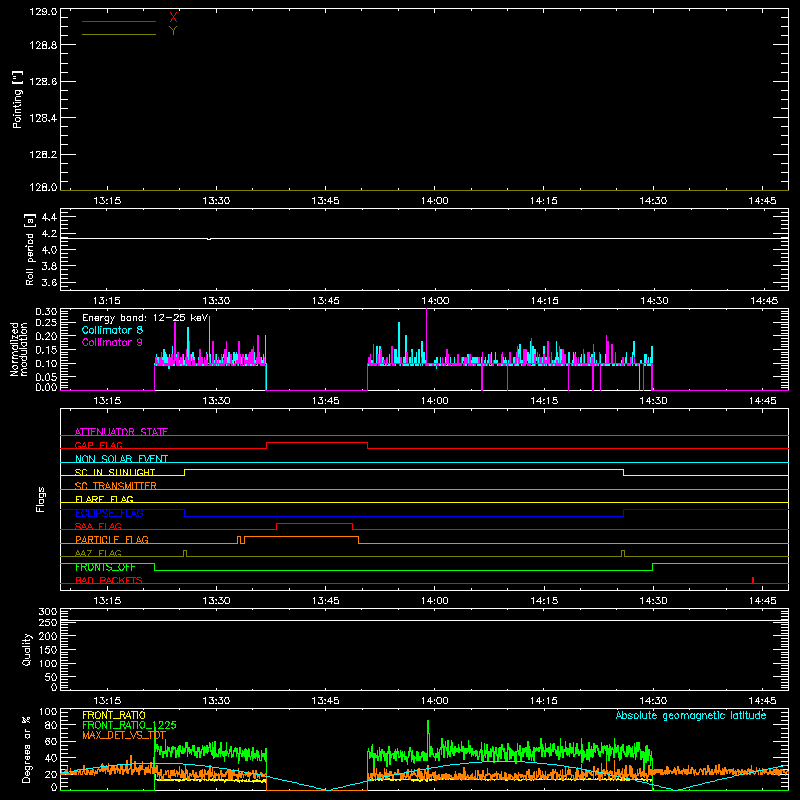Click the FLARE_FLAG label
The image size is (800, 800).
tap(104, 499)
